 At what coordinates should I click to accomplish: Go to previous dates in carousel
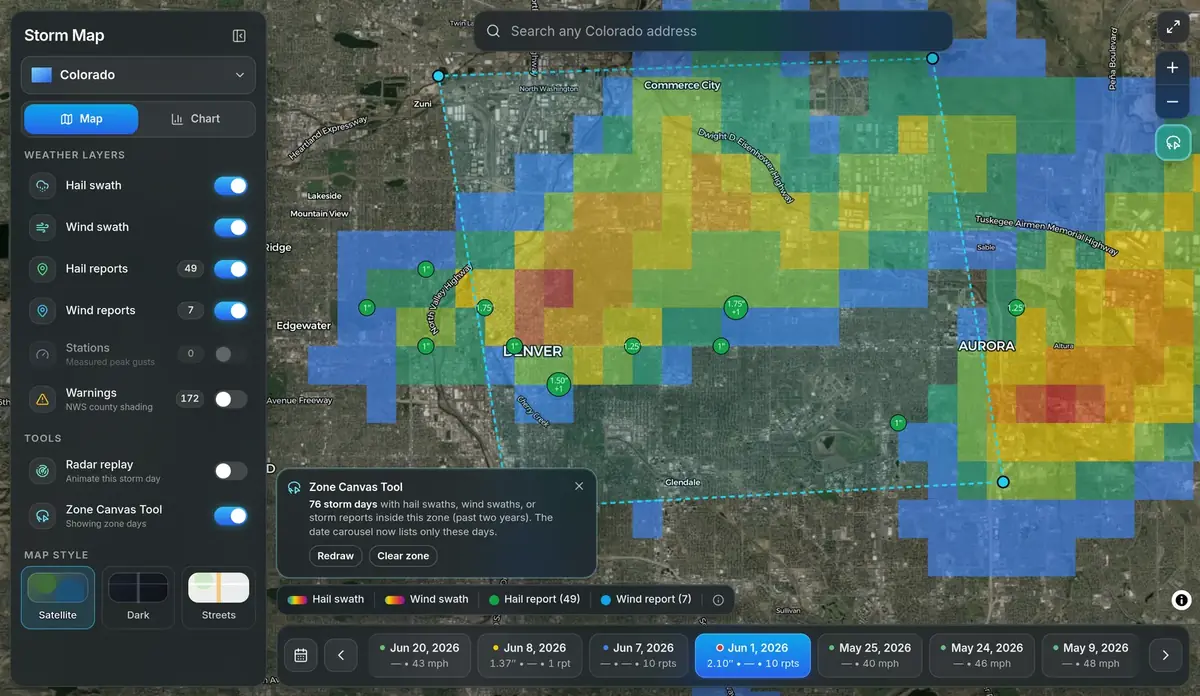coord(341,656)
